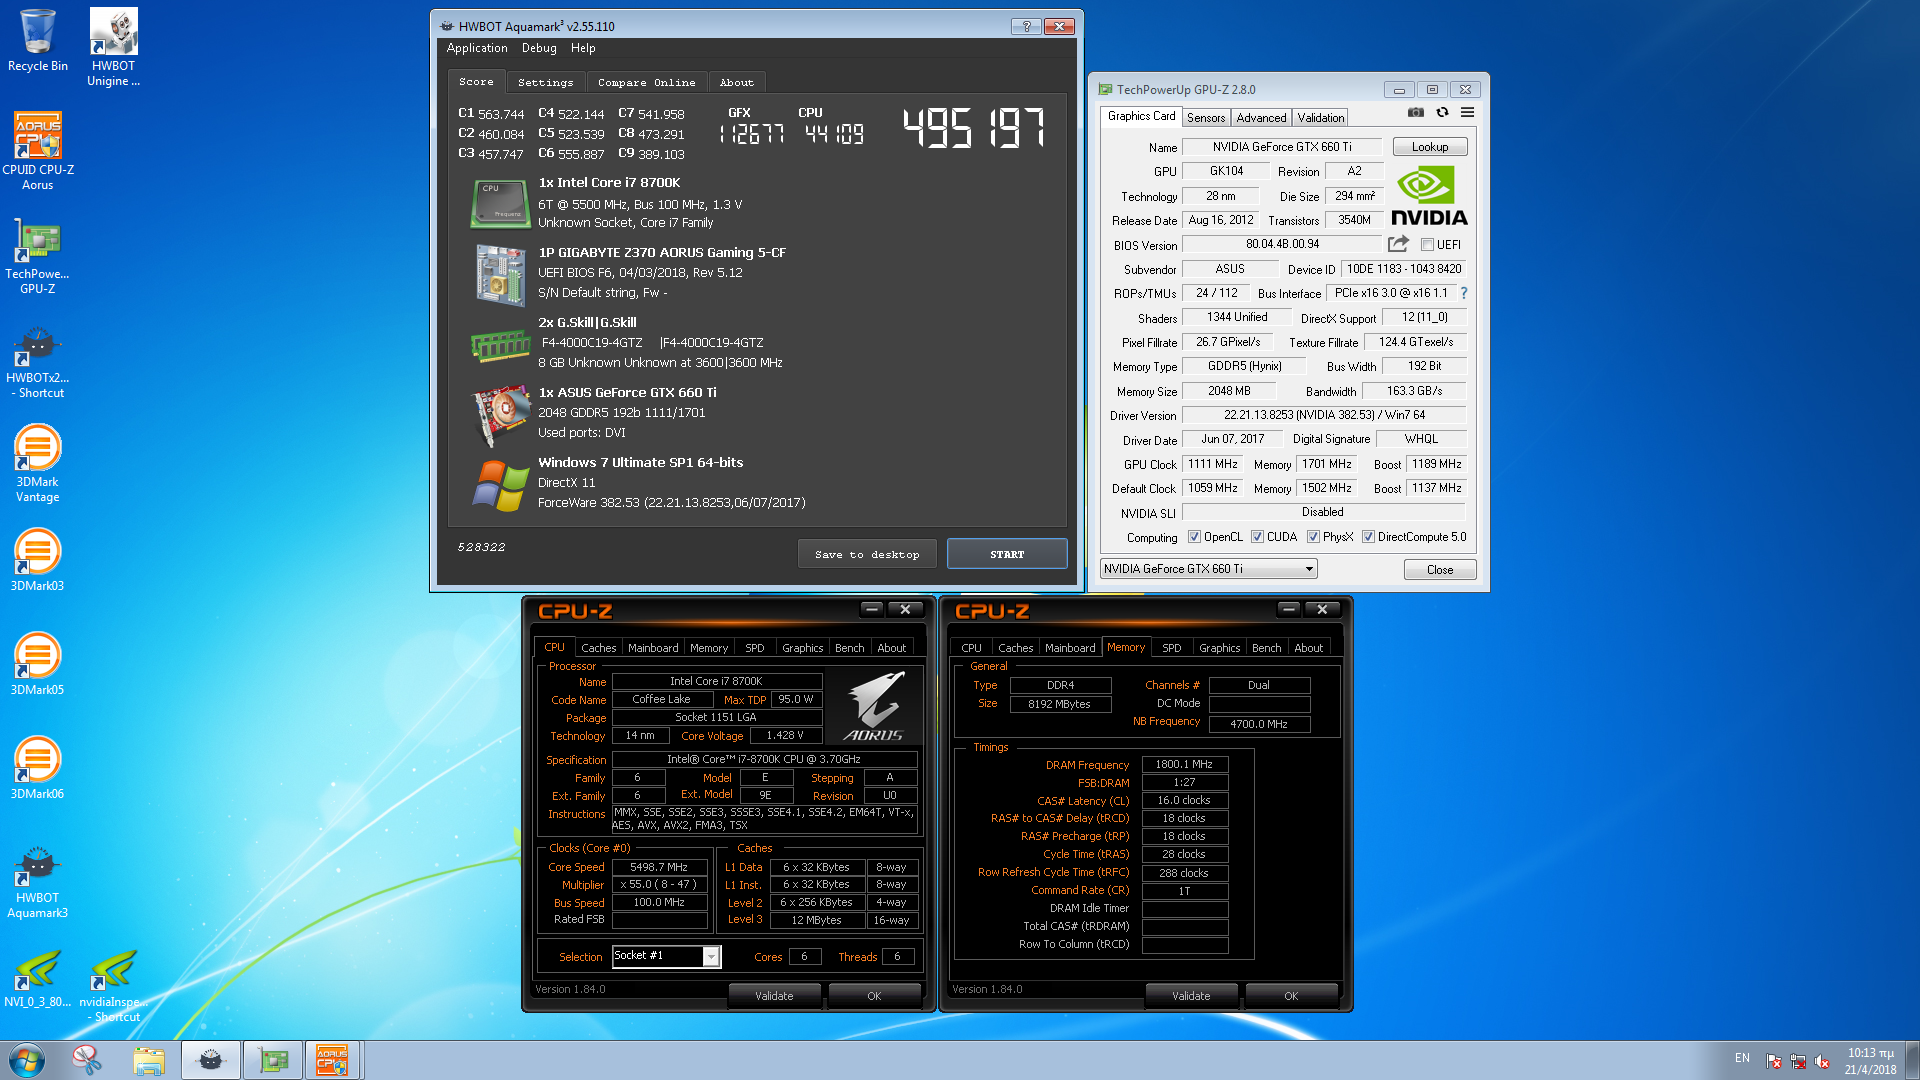Click the Bus Interface question mark icon
Image resolution: width=1920 pixels, height=1080 pixels.
click(x=1464, y=293)
